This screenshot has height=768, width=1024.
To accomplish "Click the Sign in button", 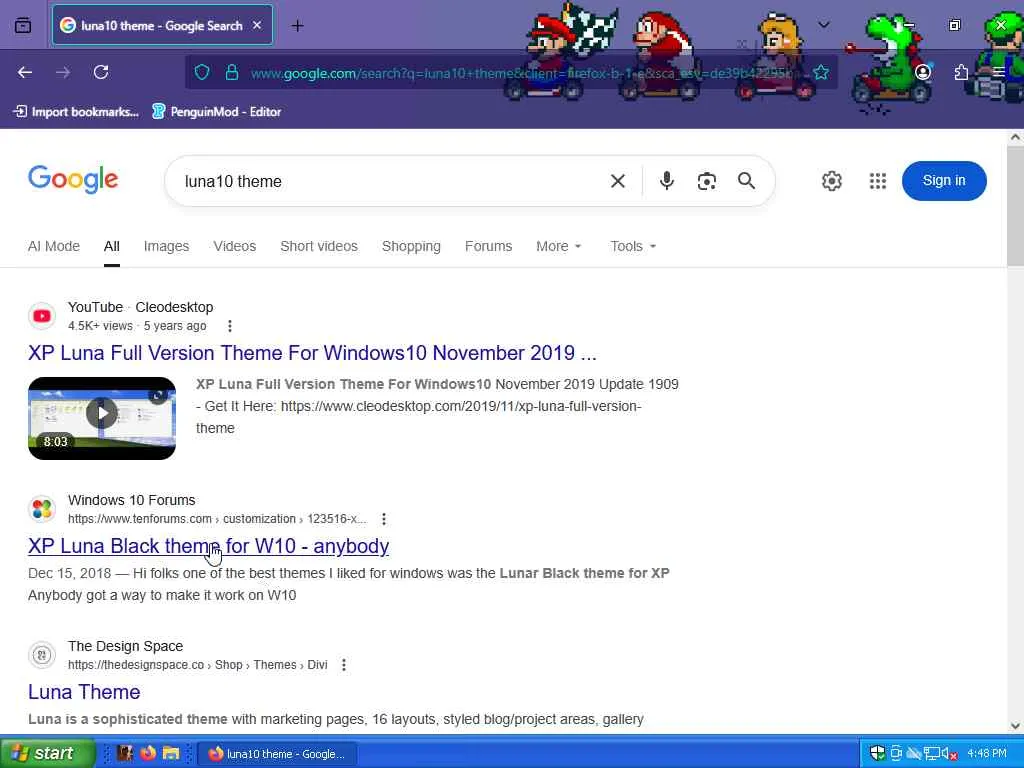I will tap(944, 181).
